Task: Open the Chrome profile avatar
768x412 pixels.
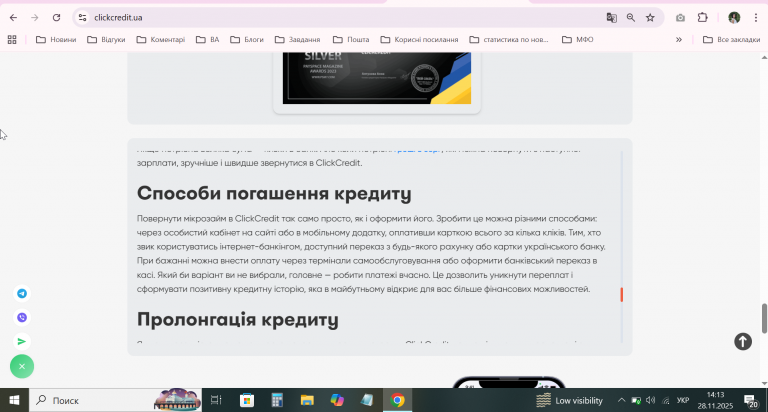Action: [734, 18]
